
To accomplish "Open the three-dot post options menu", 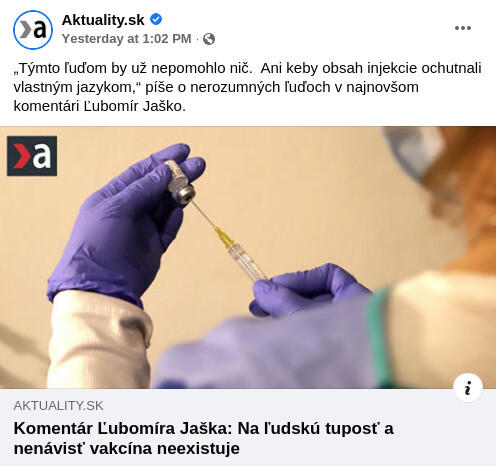I will point(463,28).
